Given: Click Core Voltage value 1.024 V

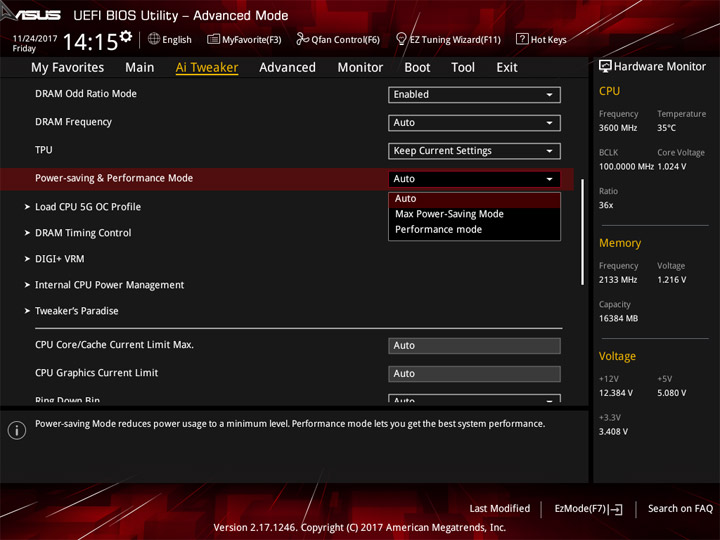Looking at the screenshot, I should point(672,167).
